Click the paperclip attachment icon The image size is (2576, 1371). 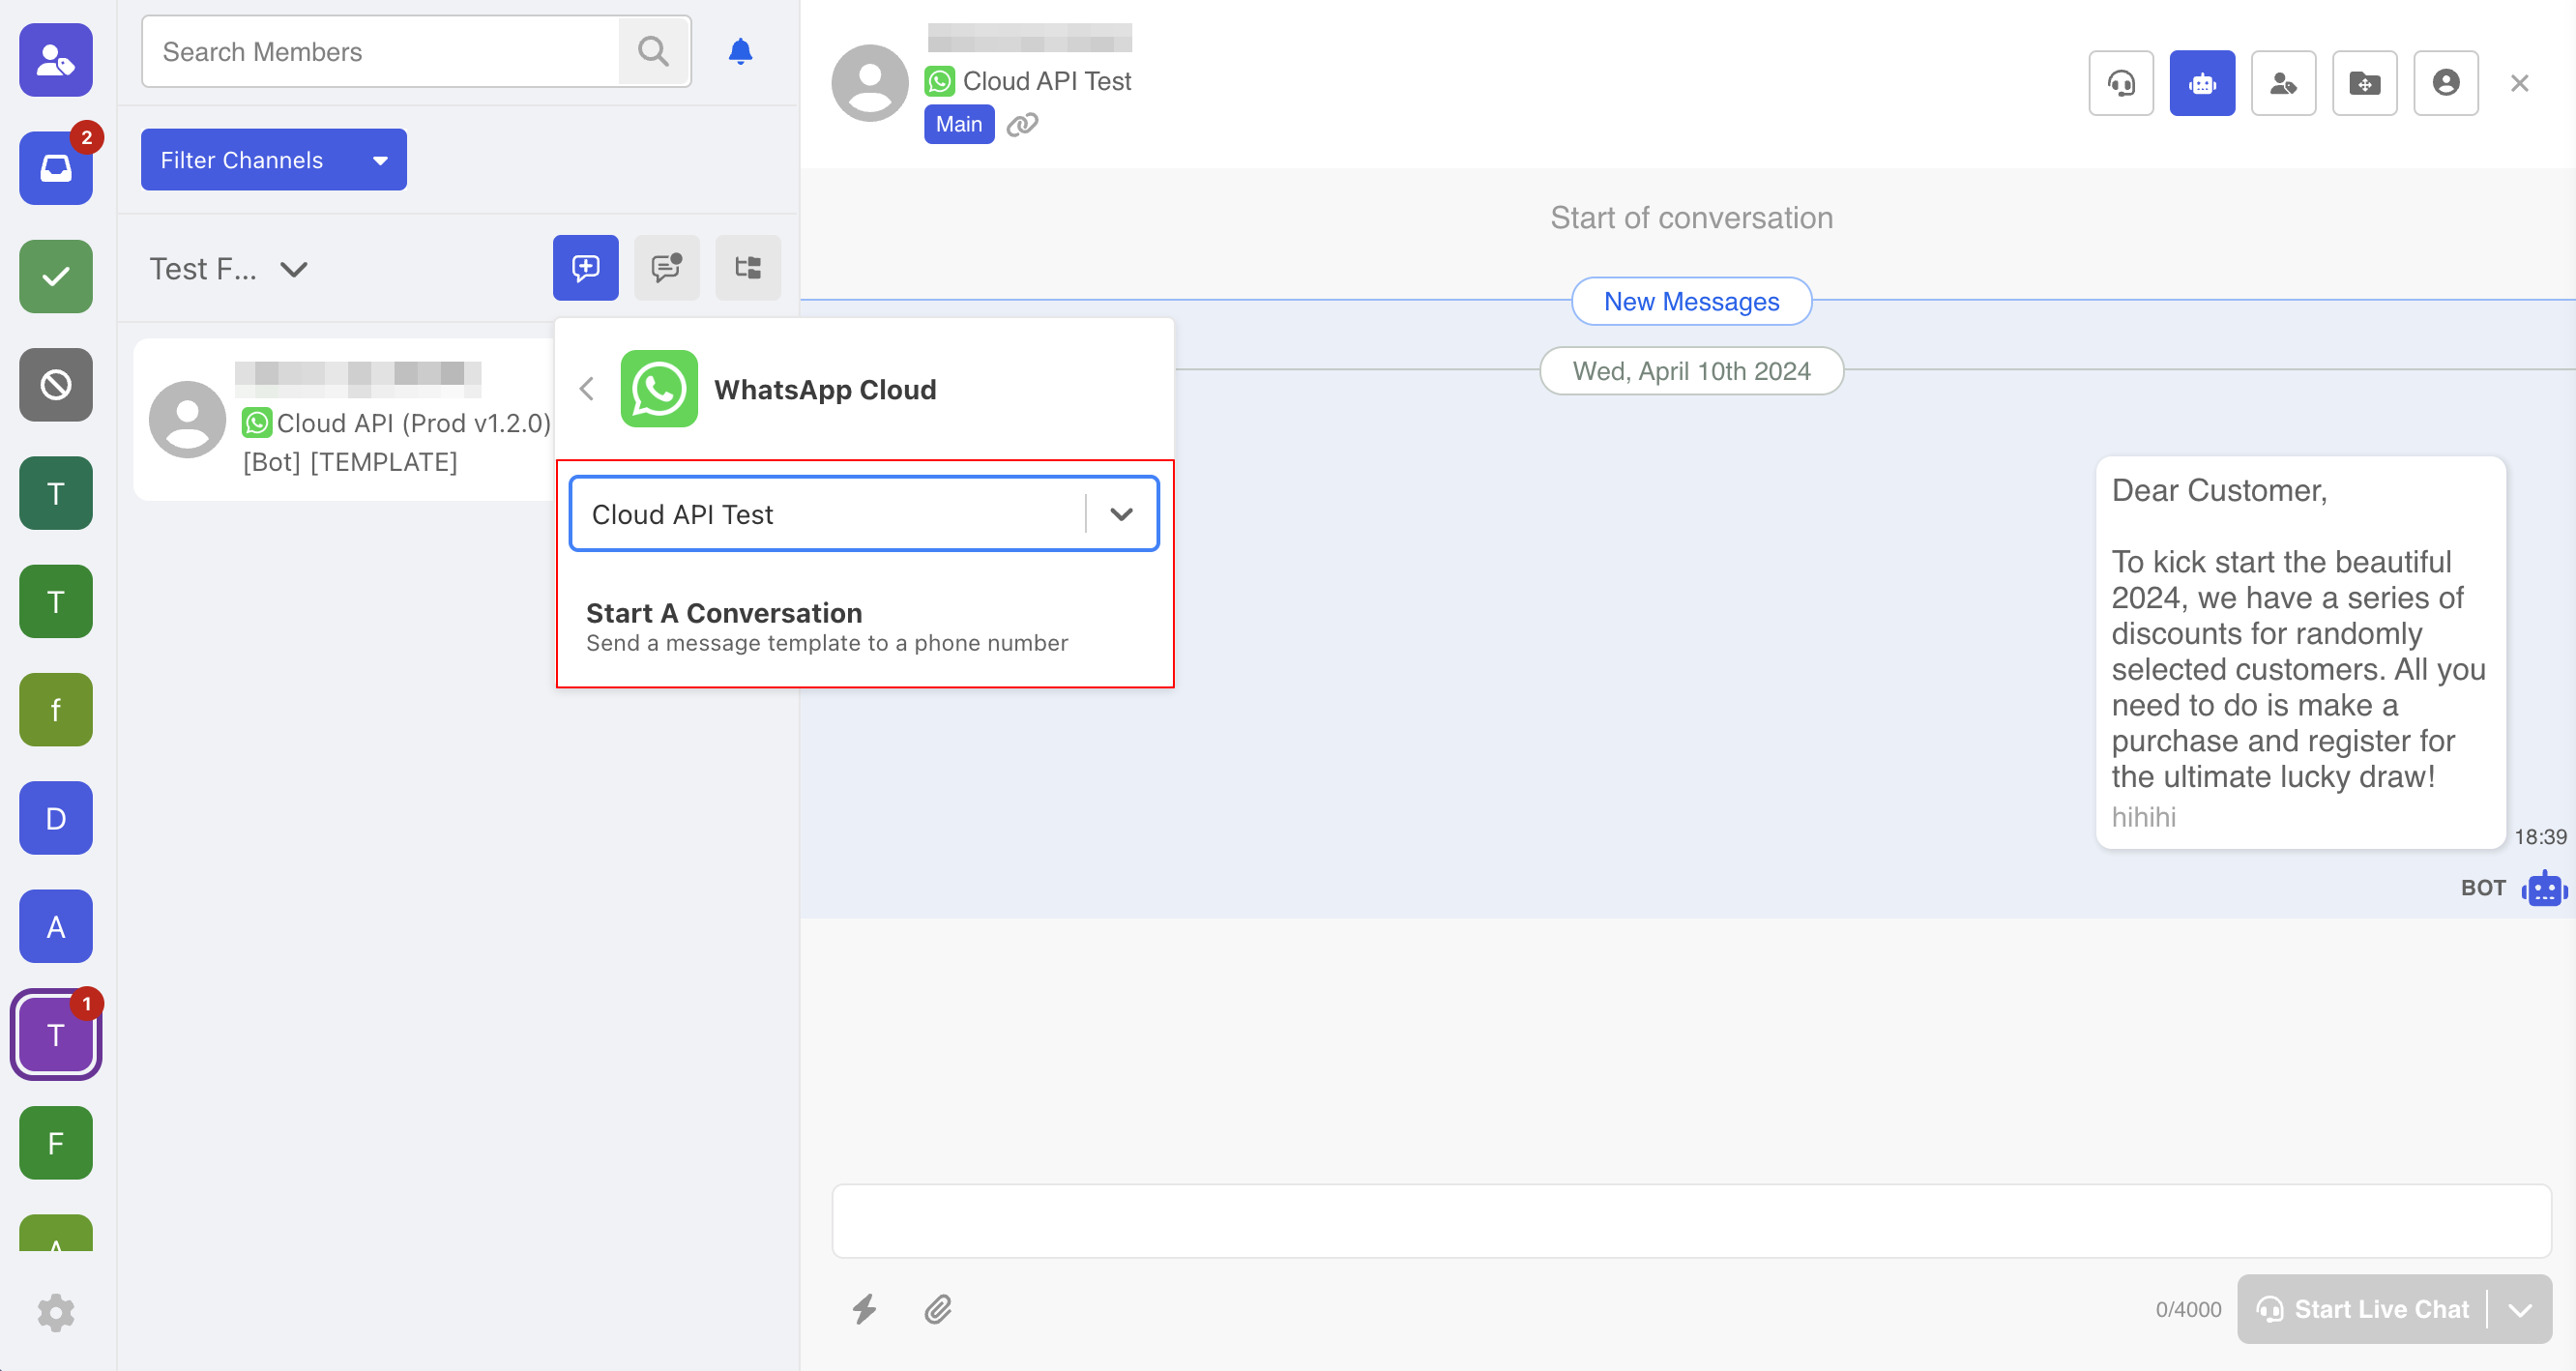pos(937,1308)
